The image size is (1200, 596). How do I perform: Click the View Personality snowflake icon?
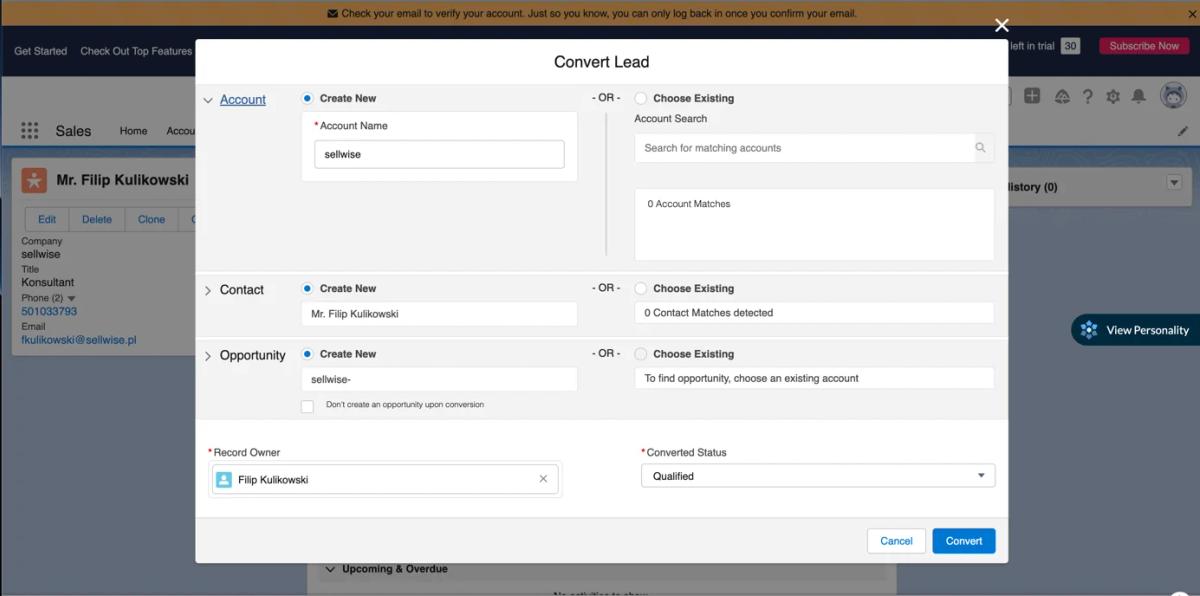point(1089,330)
